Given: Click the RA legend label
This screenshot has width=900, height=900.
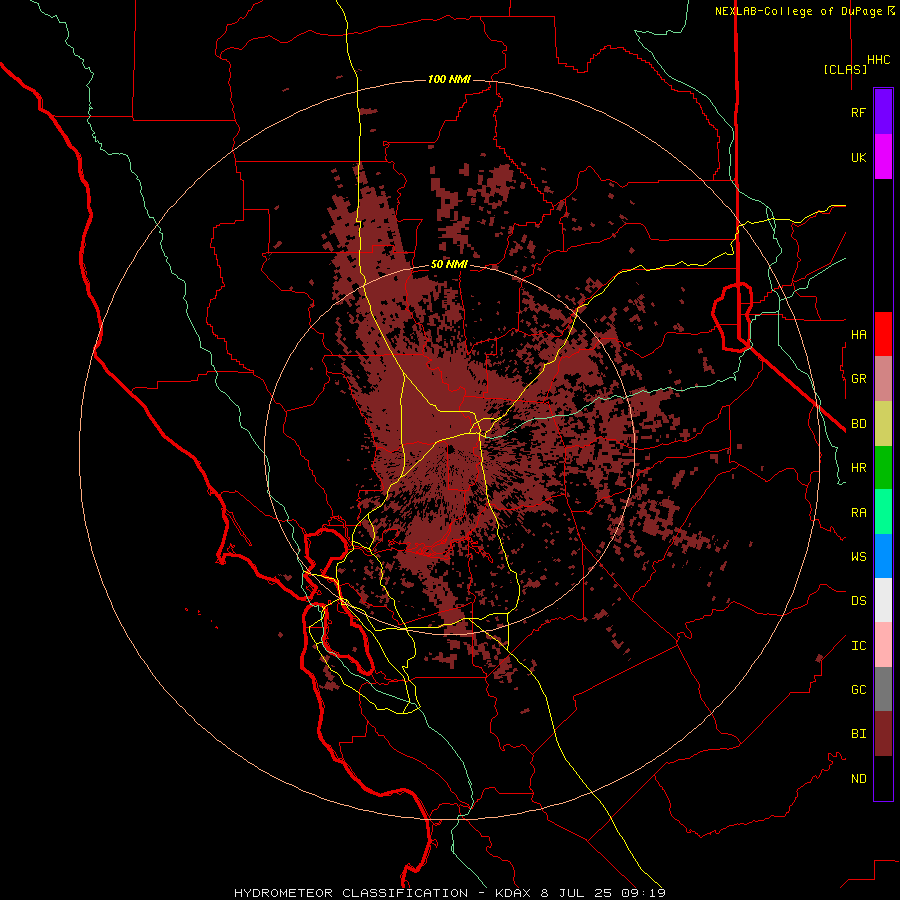Looking at the screenshot, I should (x=859, y=513).
